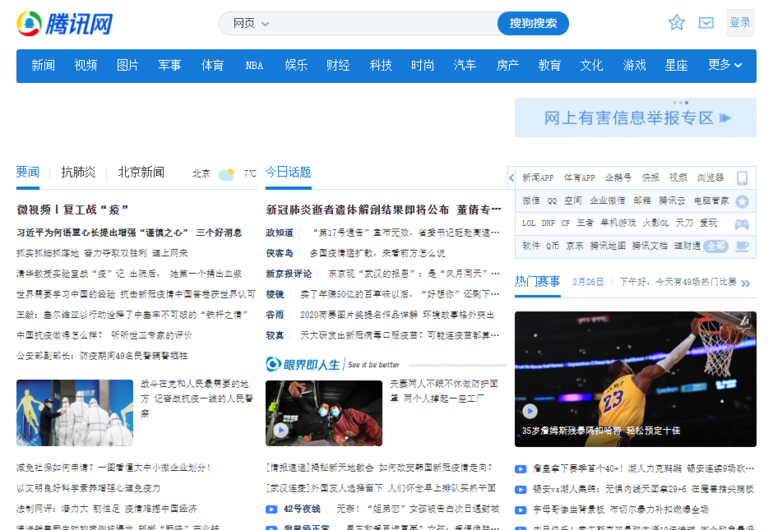Open the 腾讯文档 link

(x=650, y=246)
